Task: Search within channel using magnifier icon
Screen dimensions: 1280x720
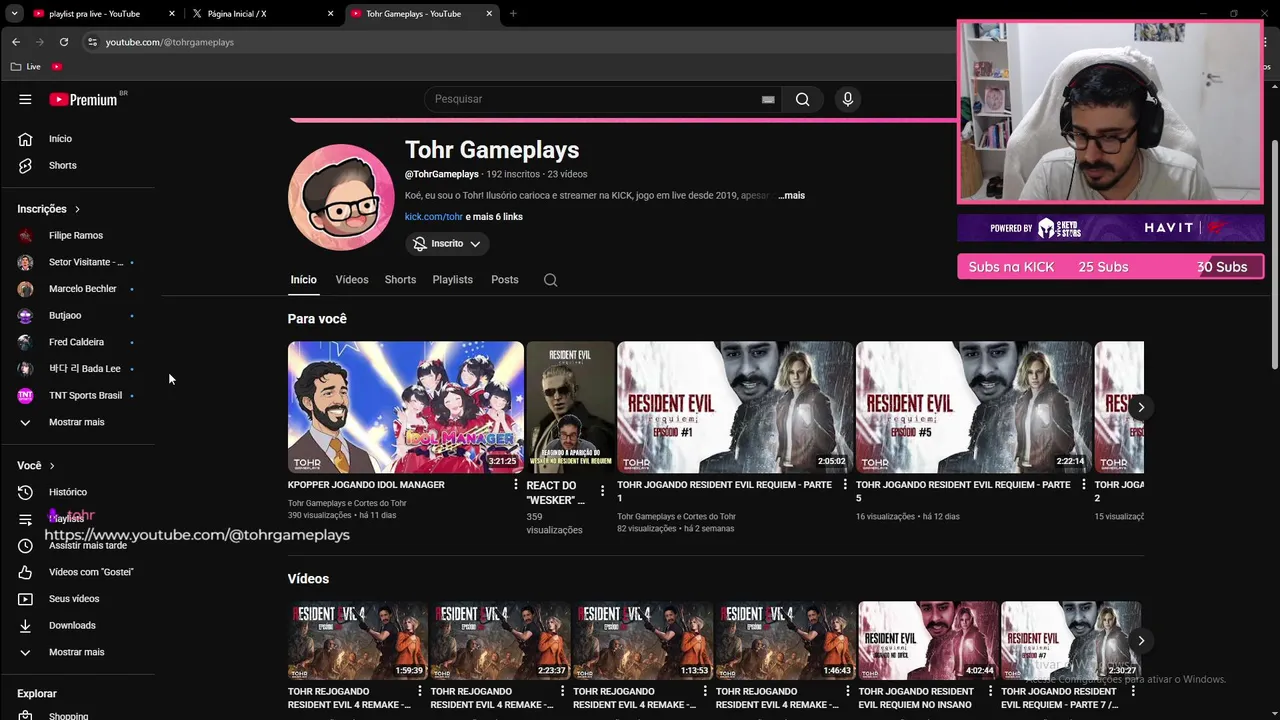Action: point(550,280)
